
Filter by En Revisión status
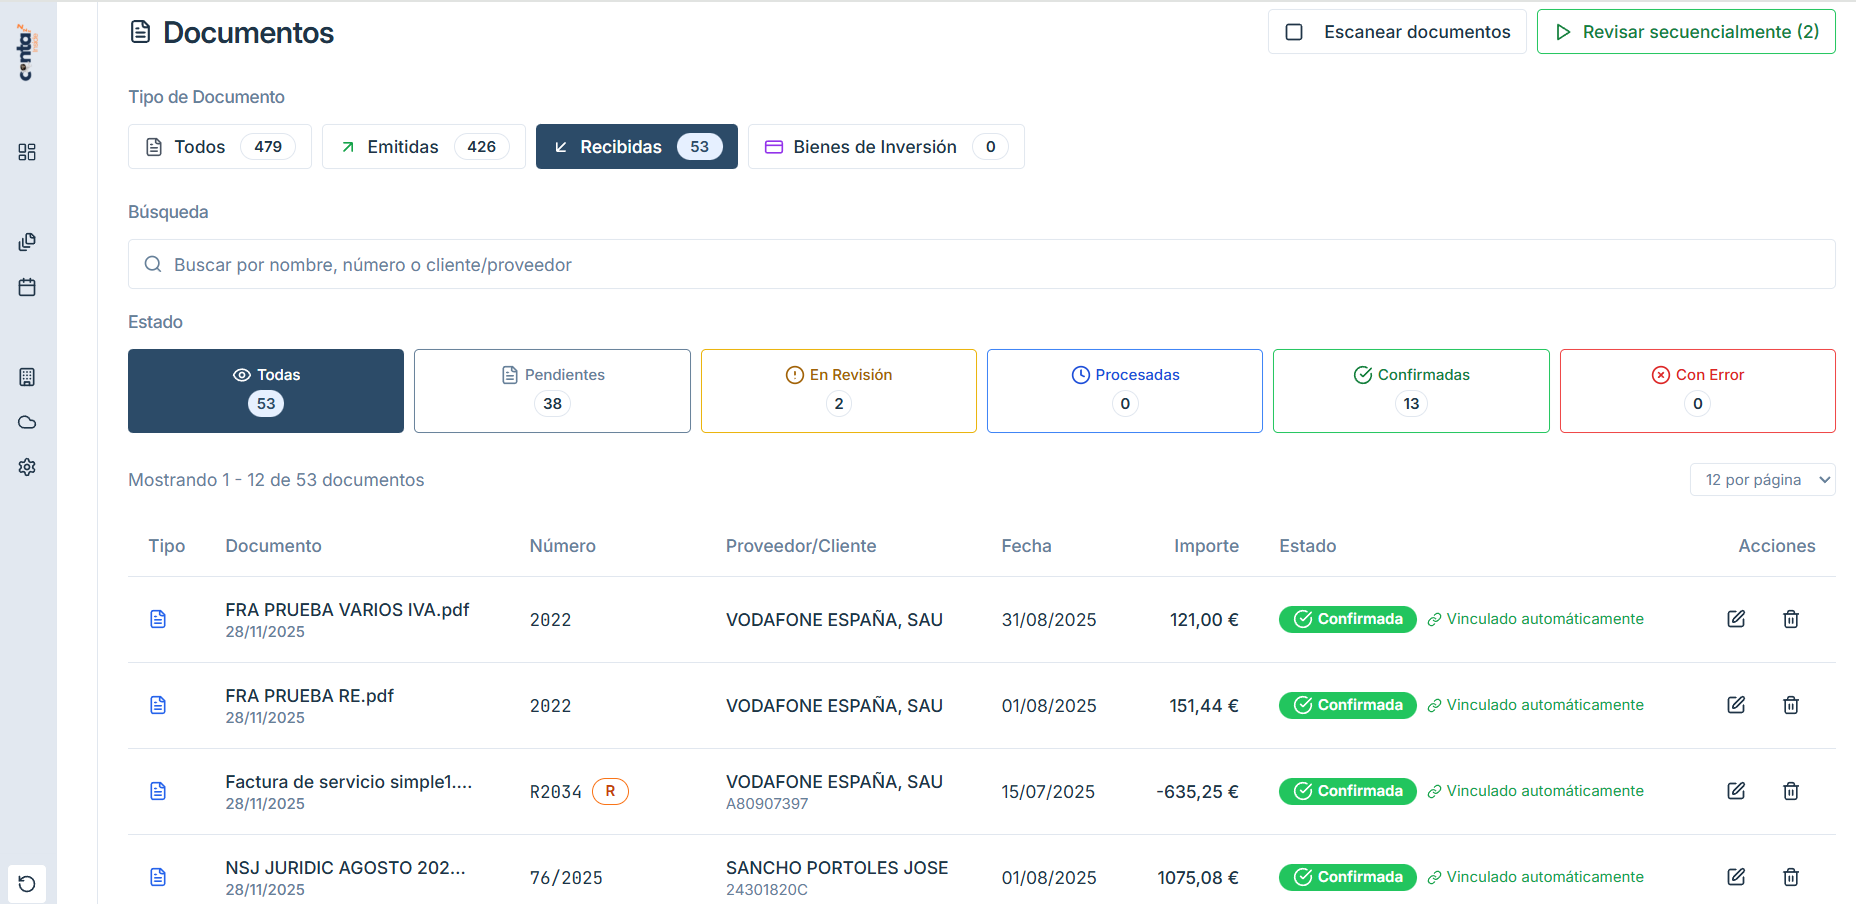(x=838, y=390)
